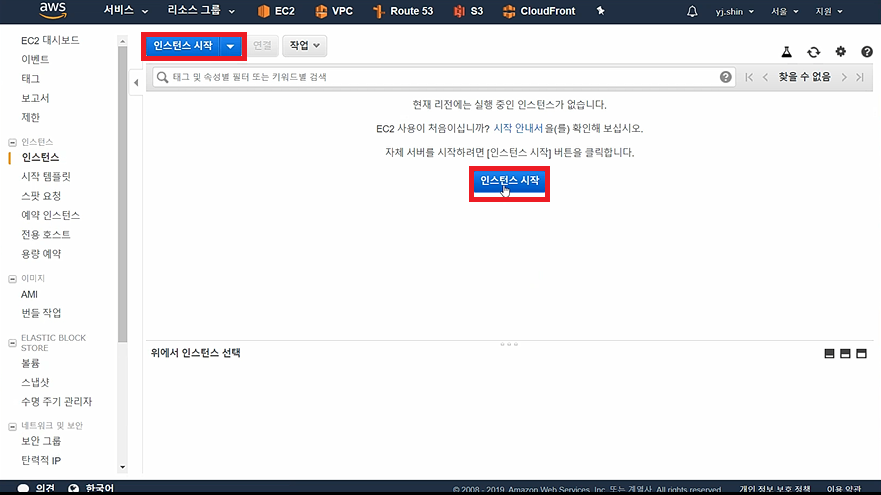Screen dimensions: 881x495
Task: Open 이벤트 in sidebar
Action: pyautogui.click(x=35, y=60)
